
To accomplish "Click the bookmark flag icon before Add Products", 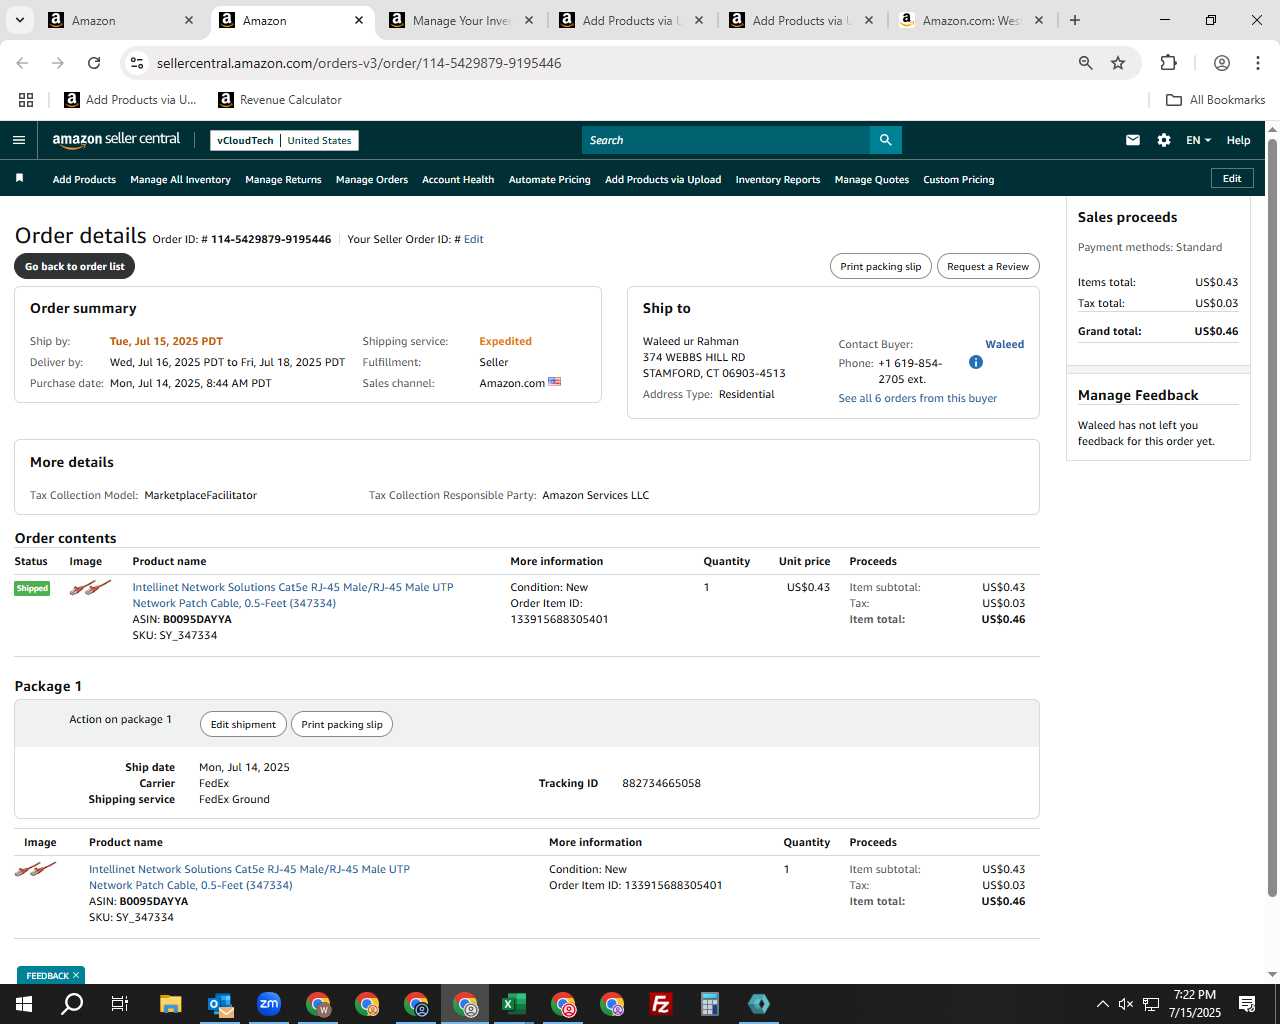I will [19, 178].
